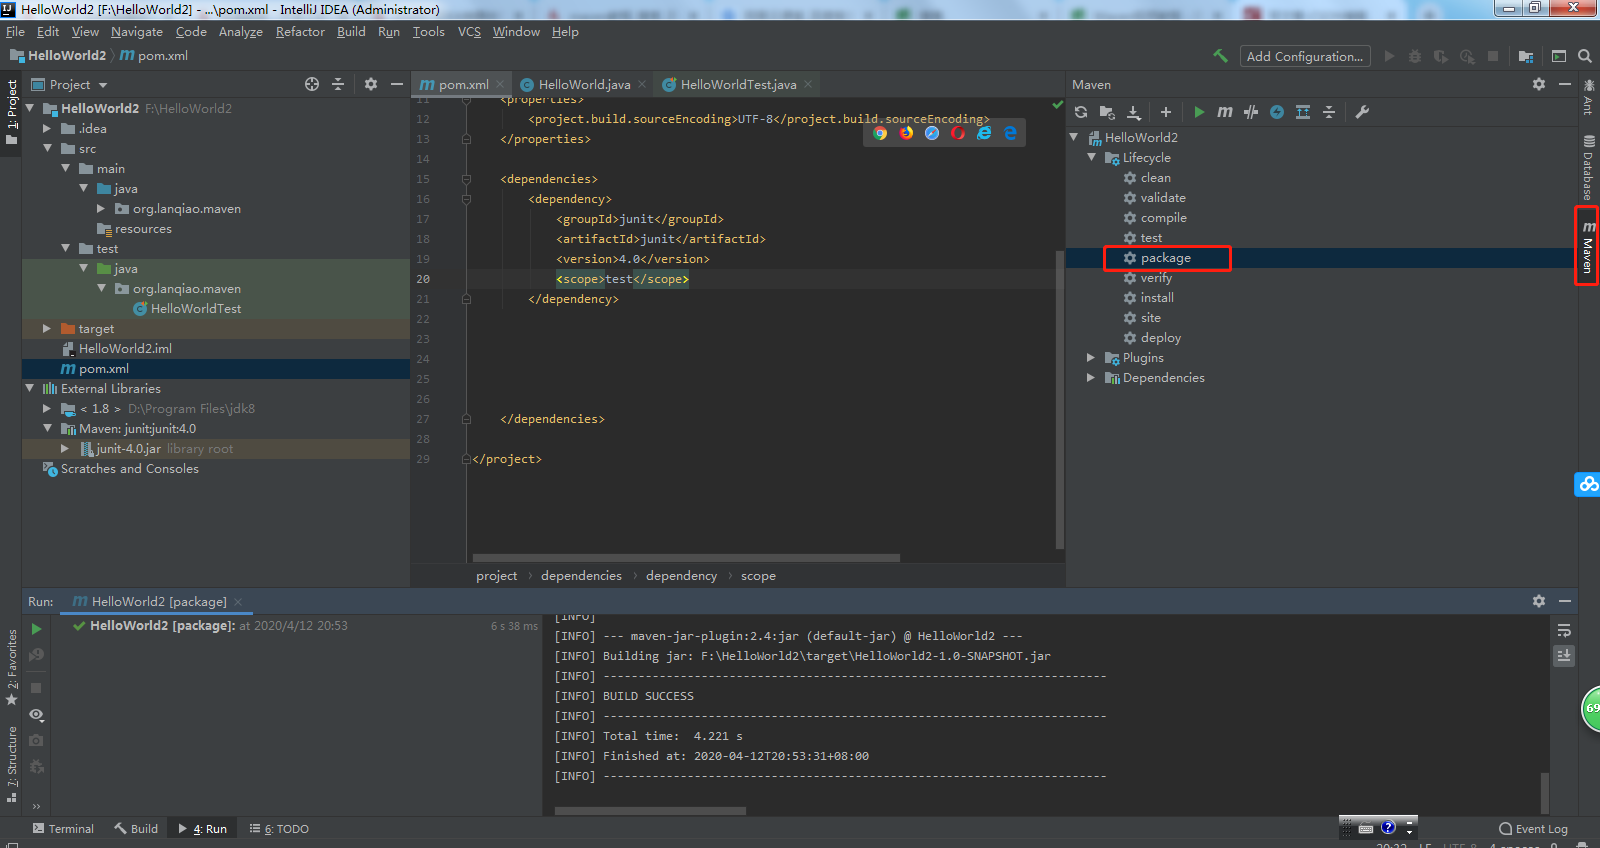Collapse the Lifecycle node in Maven

coord(1092,158)
